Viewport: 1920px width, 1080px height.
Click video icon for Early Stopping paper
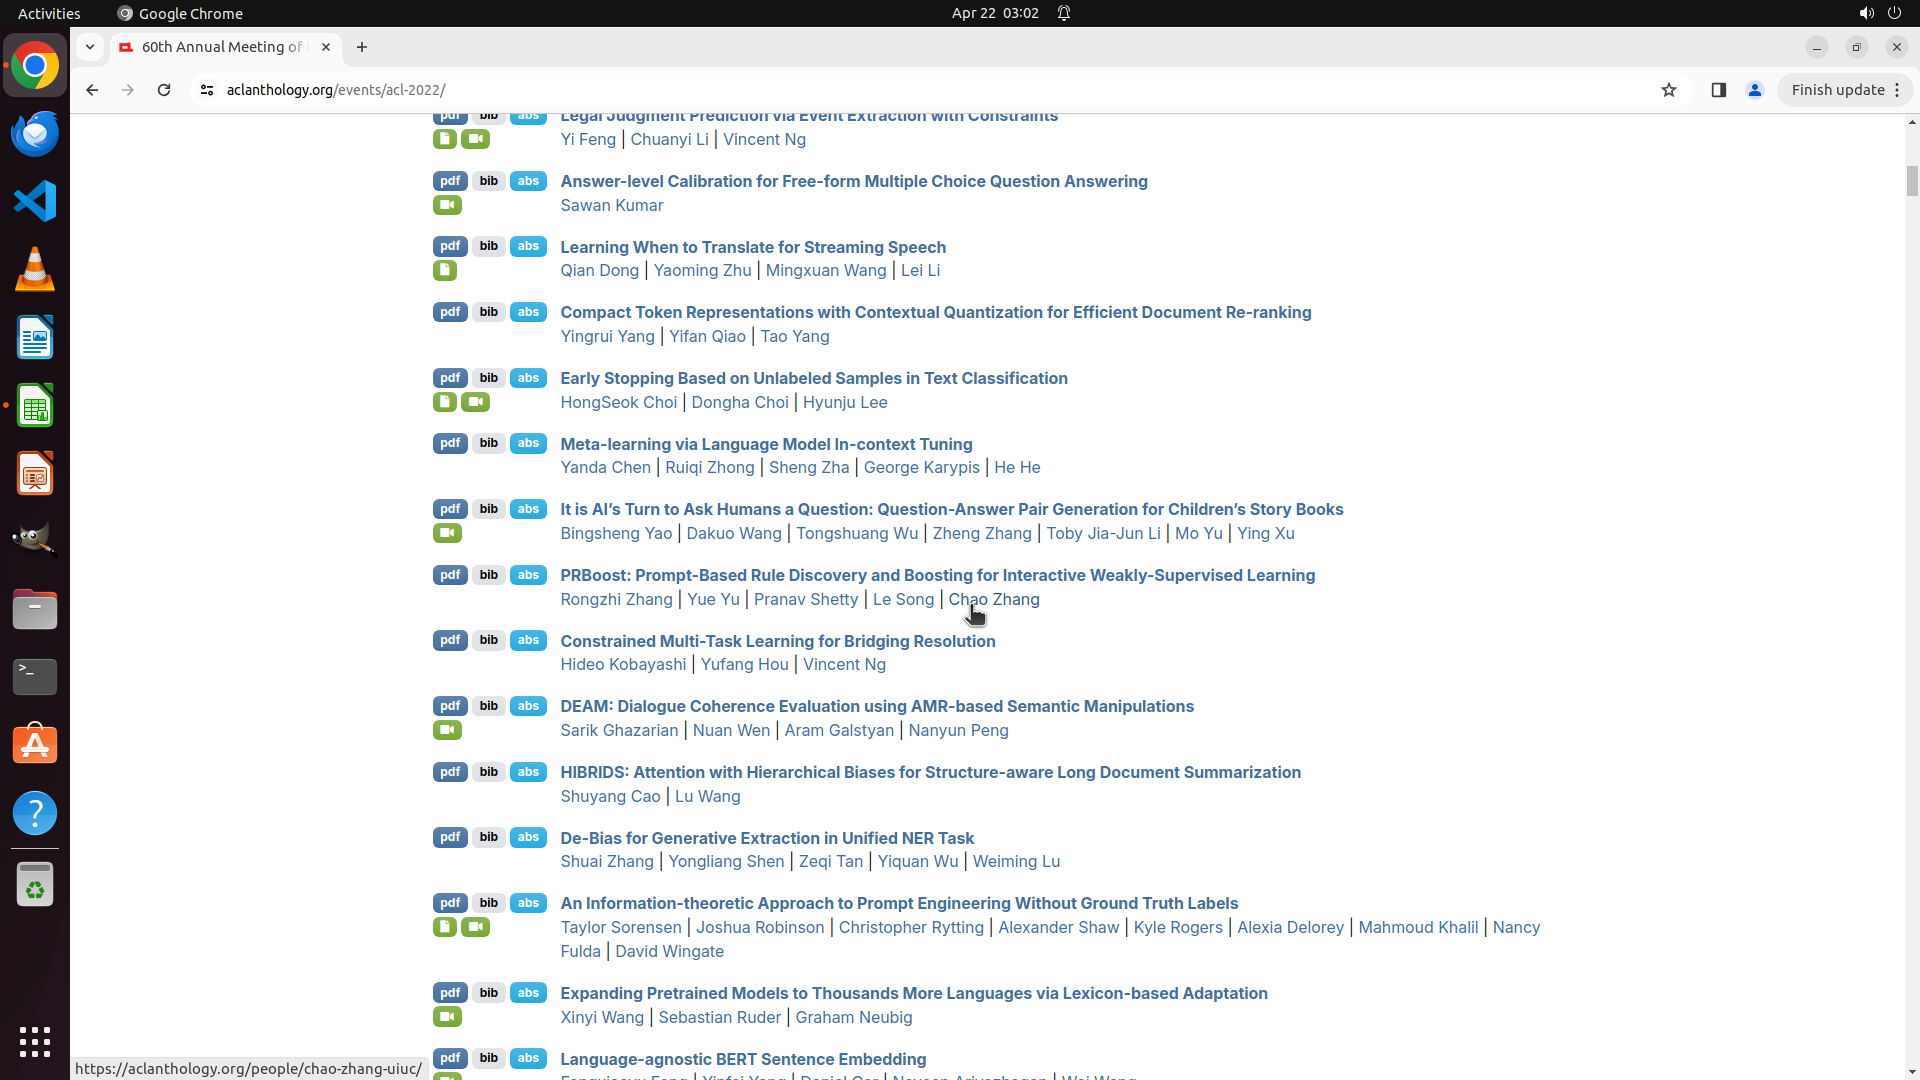click(x=475, y=402)
